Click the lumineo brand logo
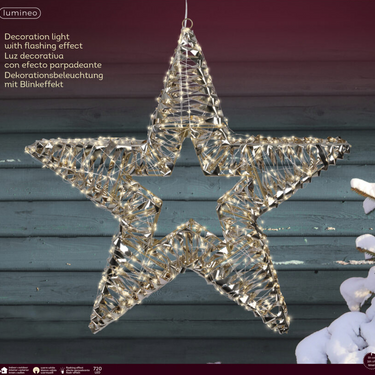375x375 pixels. point(20,13)
